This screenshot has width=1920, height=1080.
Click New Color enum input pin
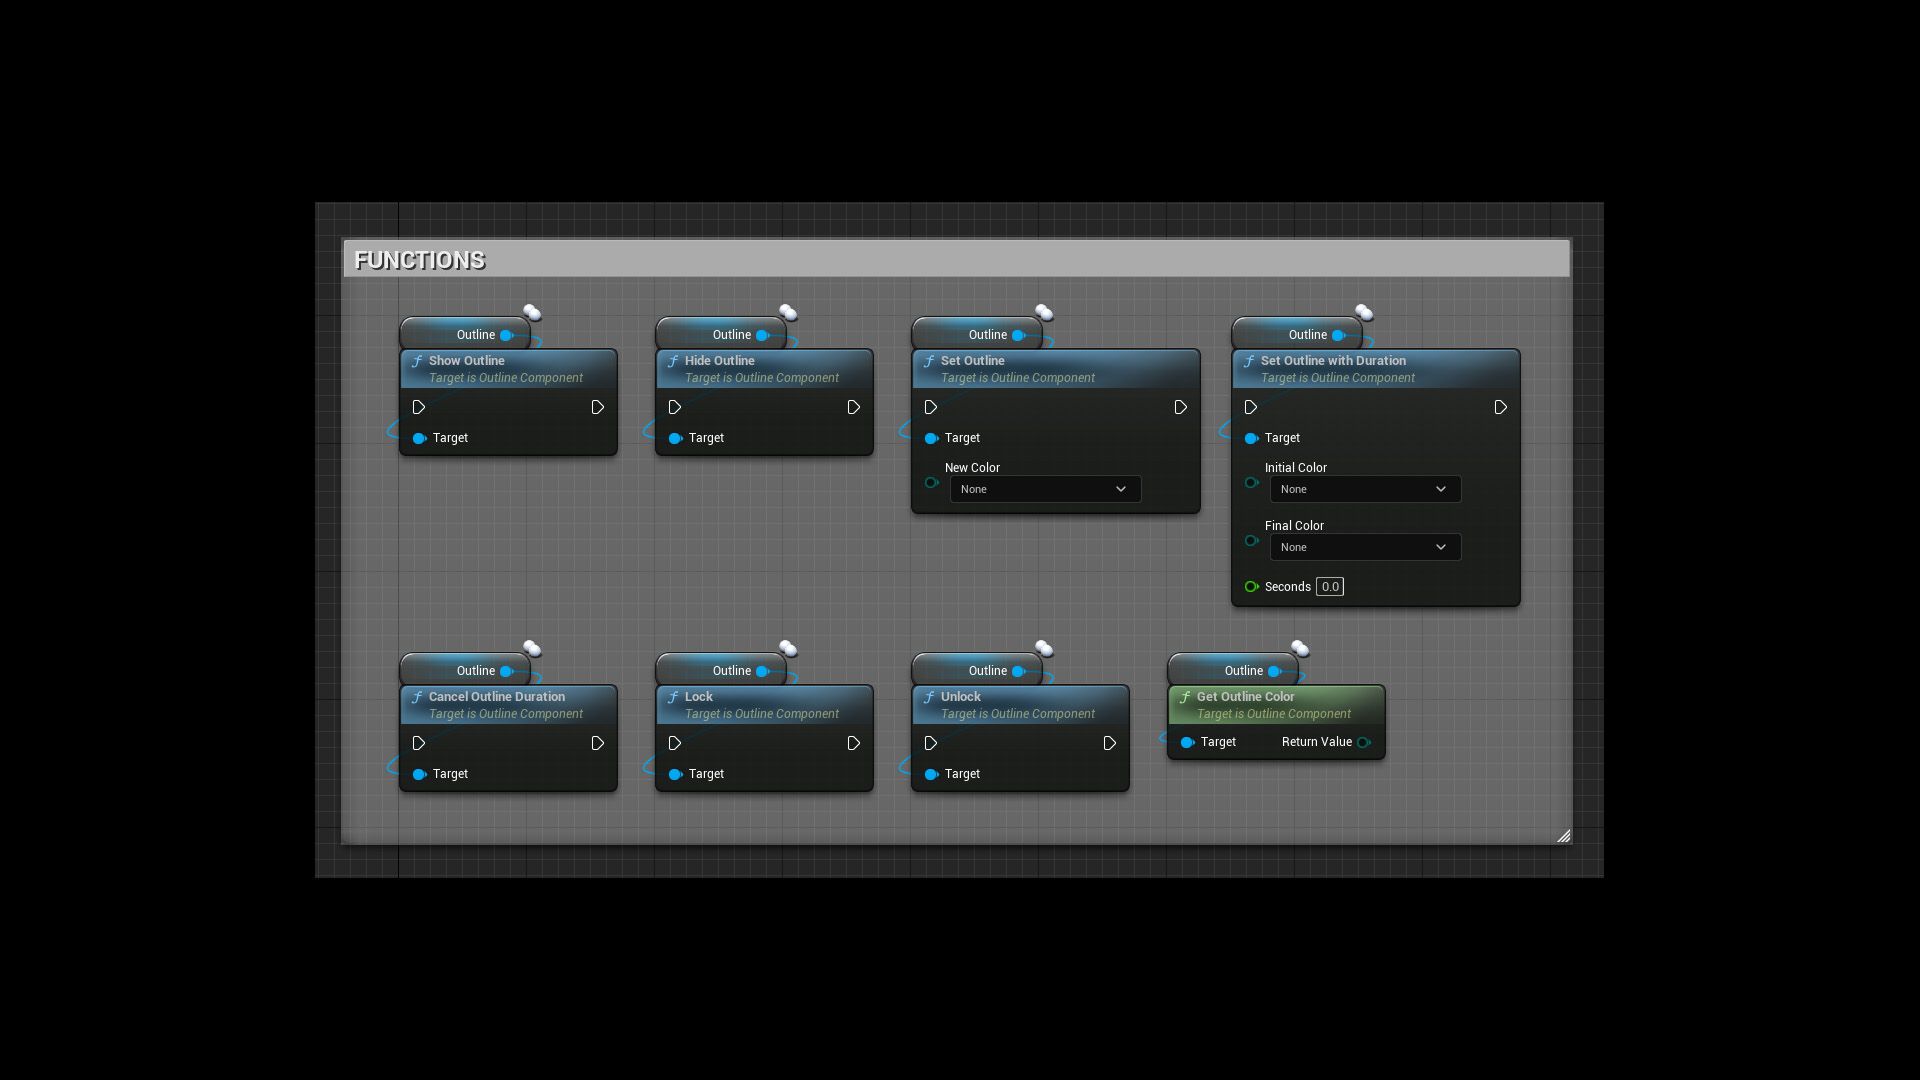(x=932, y=483)
